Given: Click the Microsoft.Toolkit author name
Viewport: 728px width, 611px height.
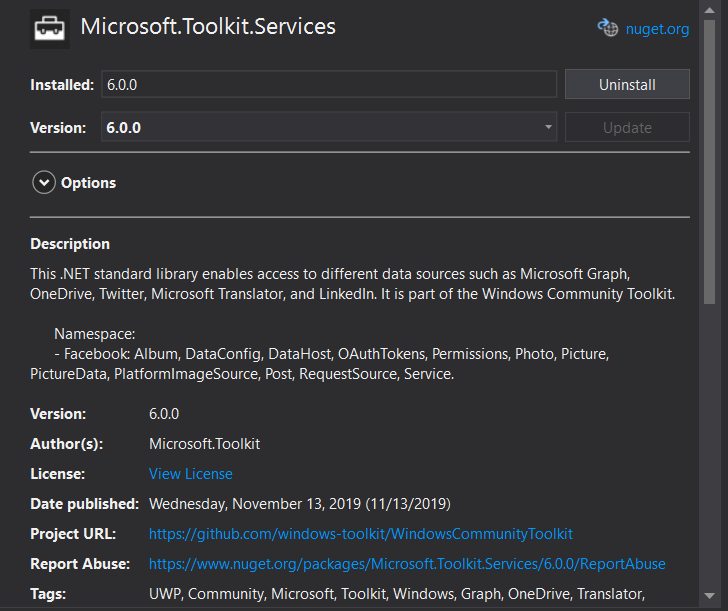Looking at the screenshot, I should (204, 444).
